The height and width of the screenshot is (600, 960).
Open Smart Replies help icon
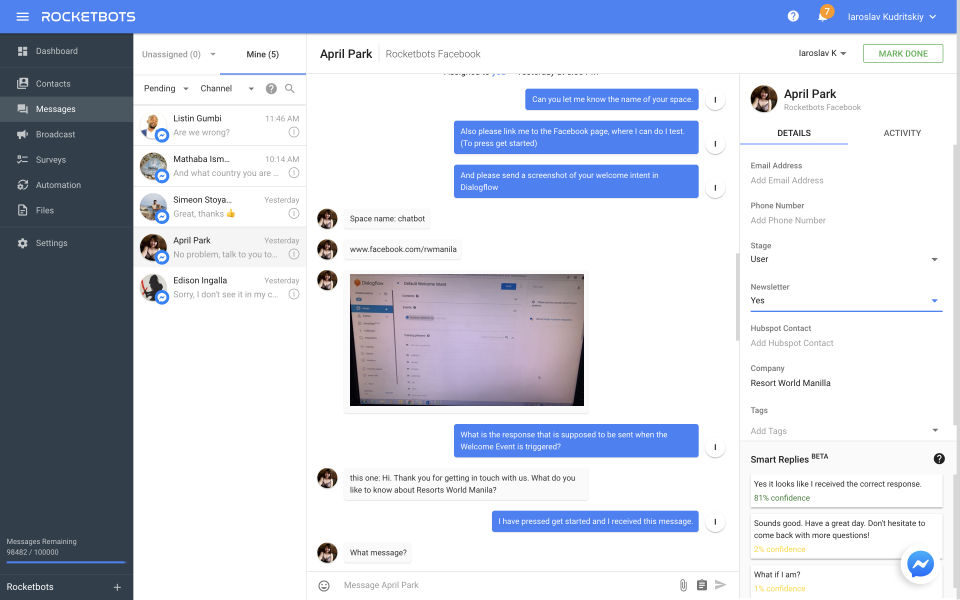(939, 459)
